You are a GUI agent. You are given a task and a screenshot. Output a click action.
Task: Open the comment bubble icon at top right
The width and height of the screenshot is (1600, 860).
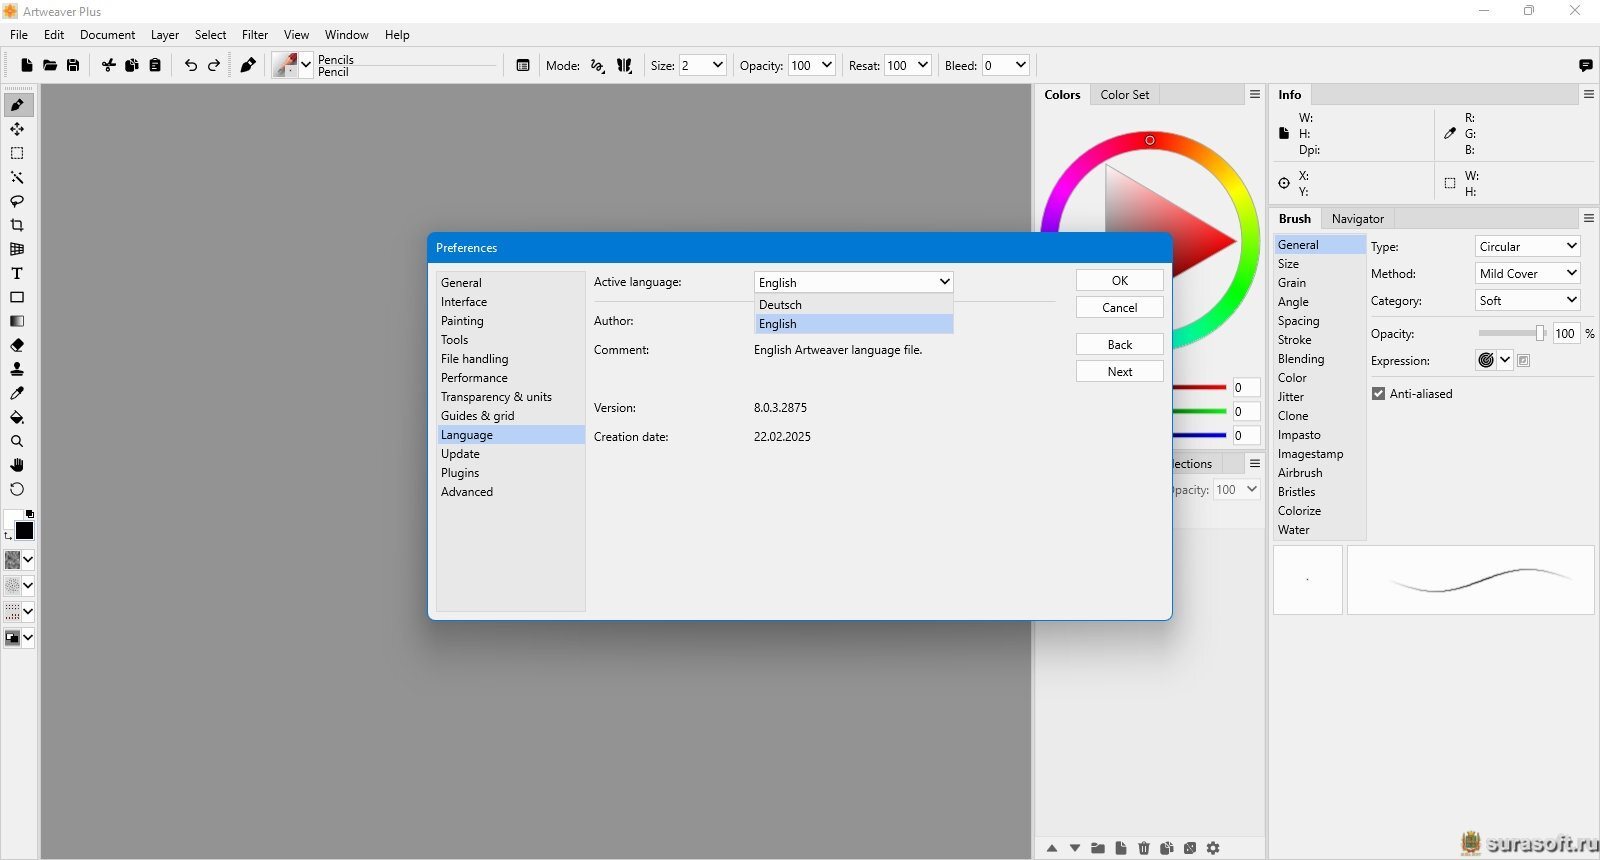click(x=1586, y=65)
